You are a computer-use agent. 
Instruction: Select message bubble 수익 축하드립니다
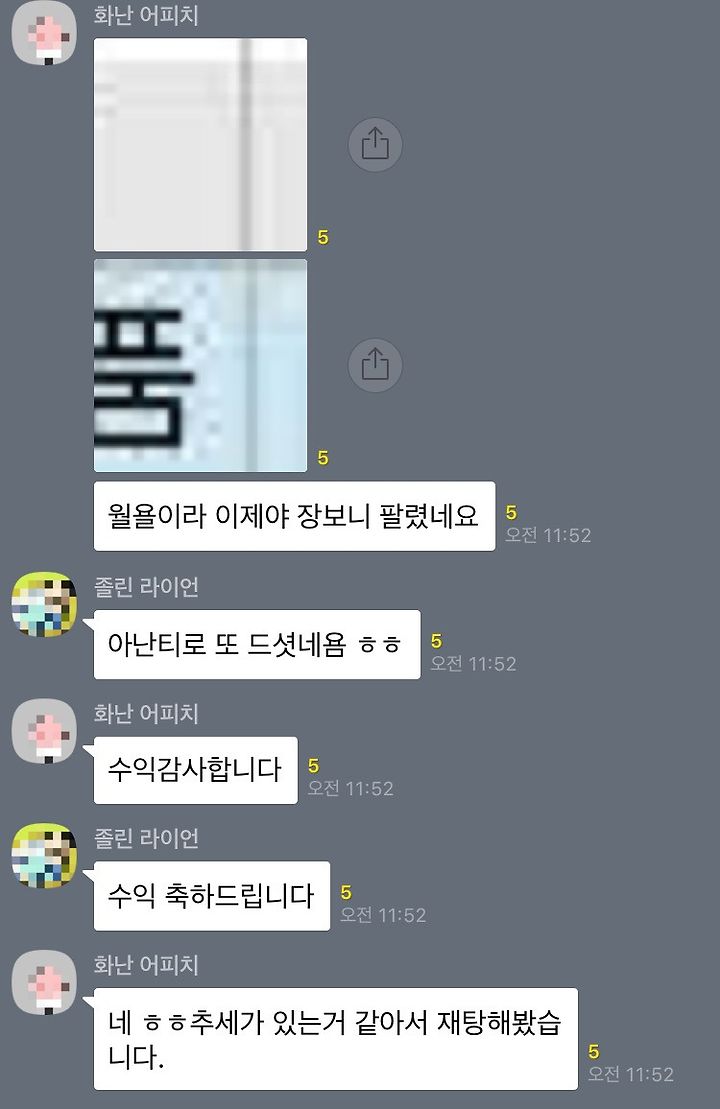(x=211, y=896)
